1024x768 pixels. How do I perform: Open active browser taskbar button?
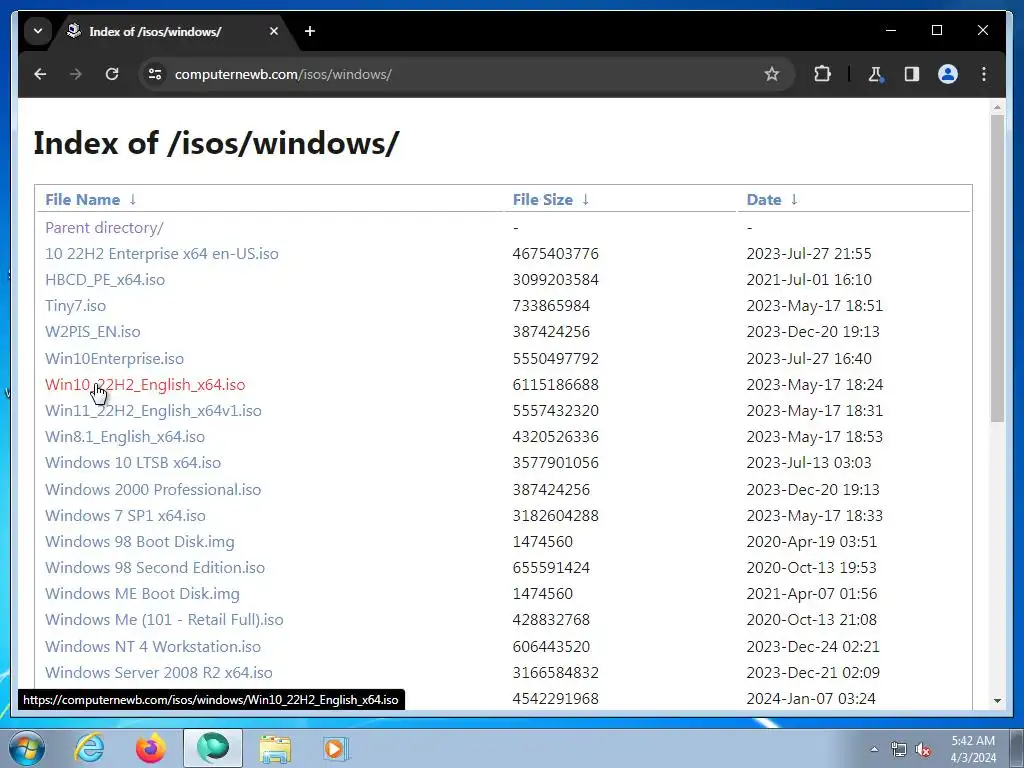pos(213,748)
